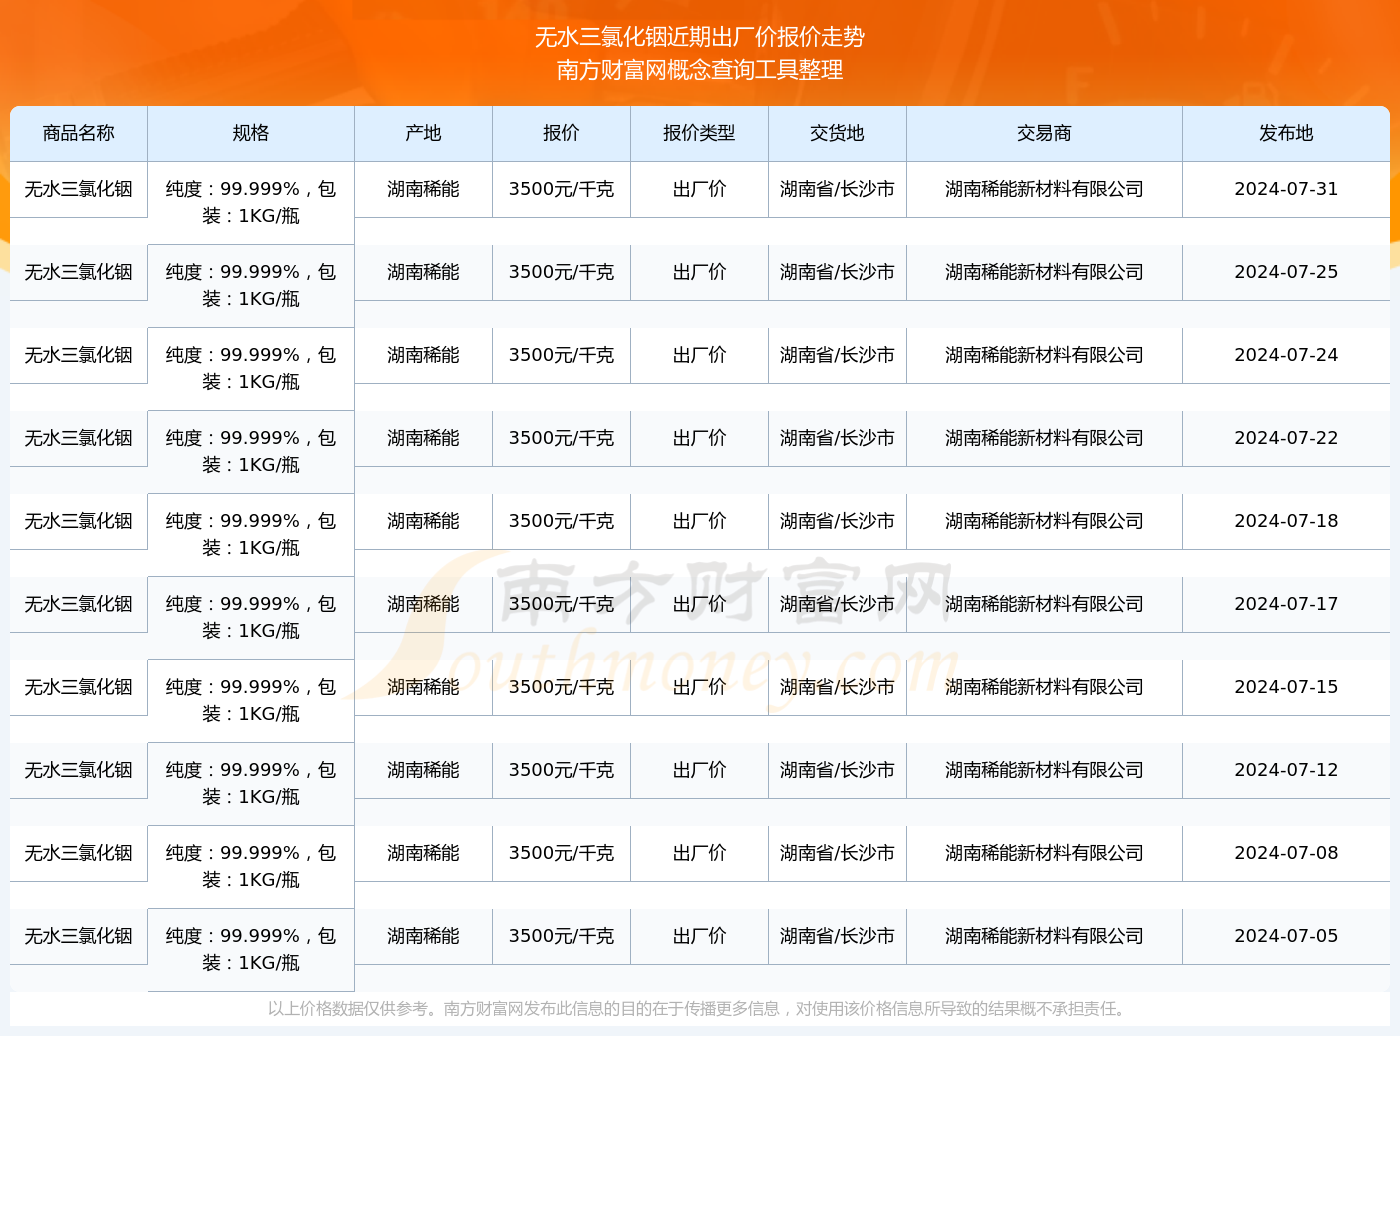Click the spec cell in the 2024-07-05 row
This screenshot has height=1205, width=1400.
click(251, 950)
